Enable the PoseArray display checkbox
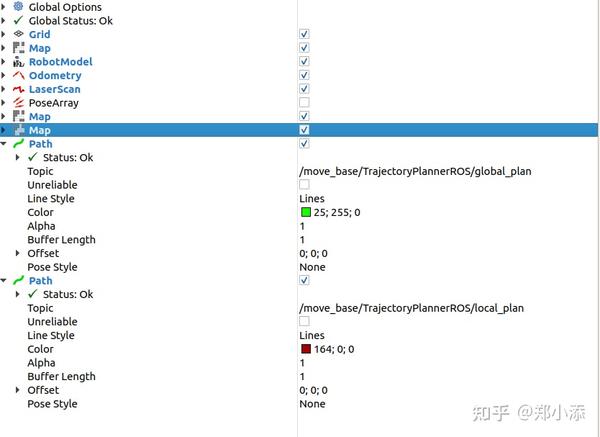Image resolution: width=600 pixels, height=437 pixels. [304, 103]
